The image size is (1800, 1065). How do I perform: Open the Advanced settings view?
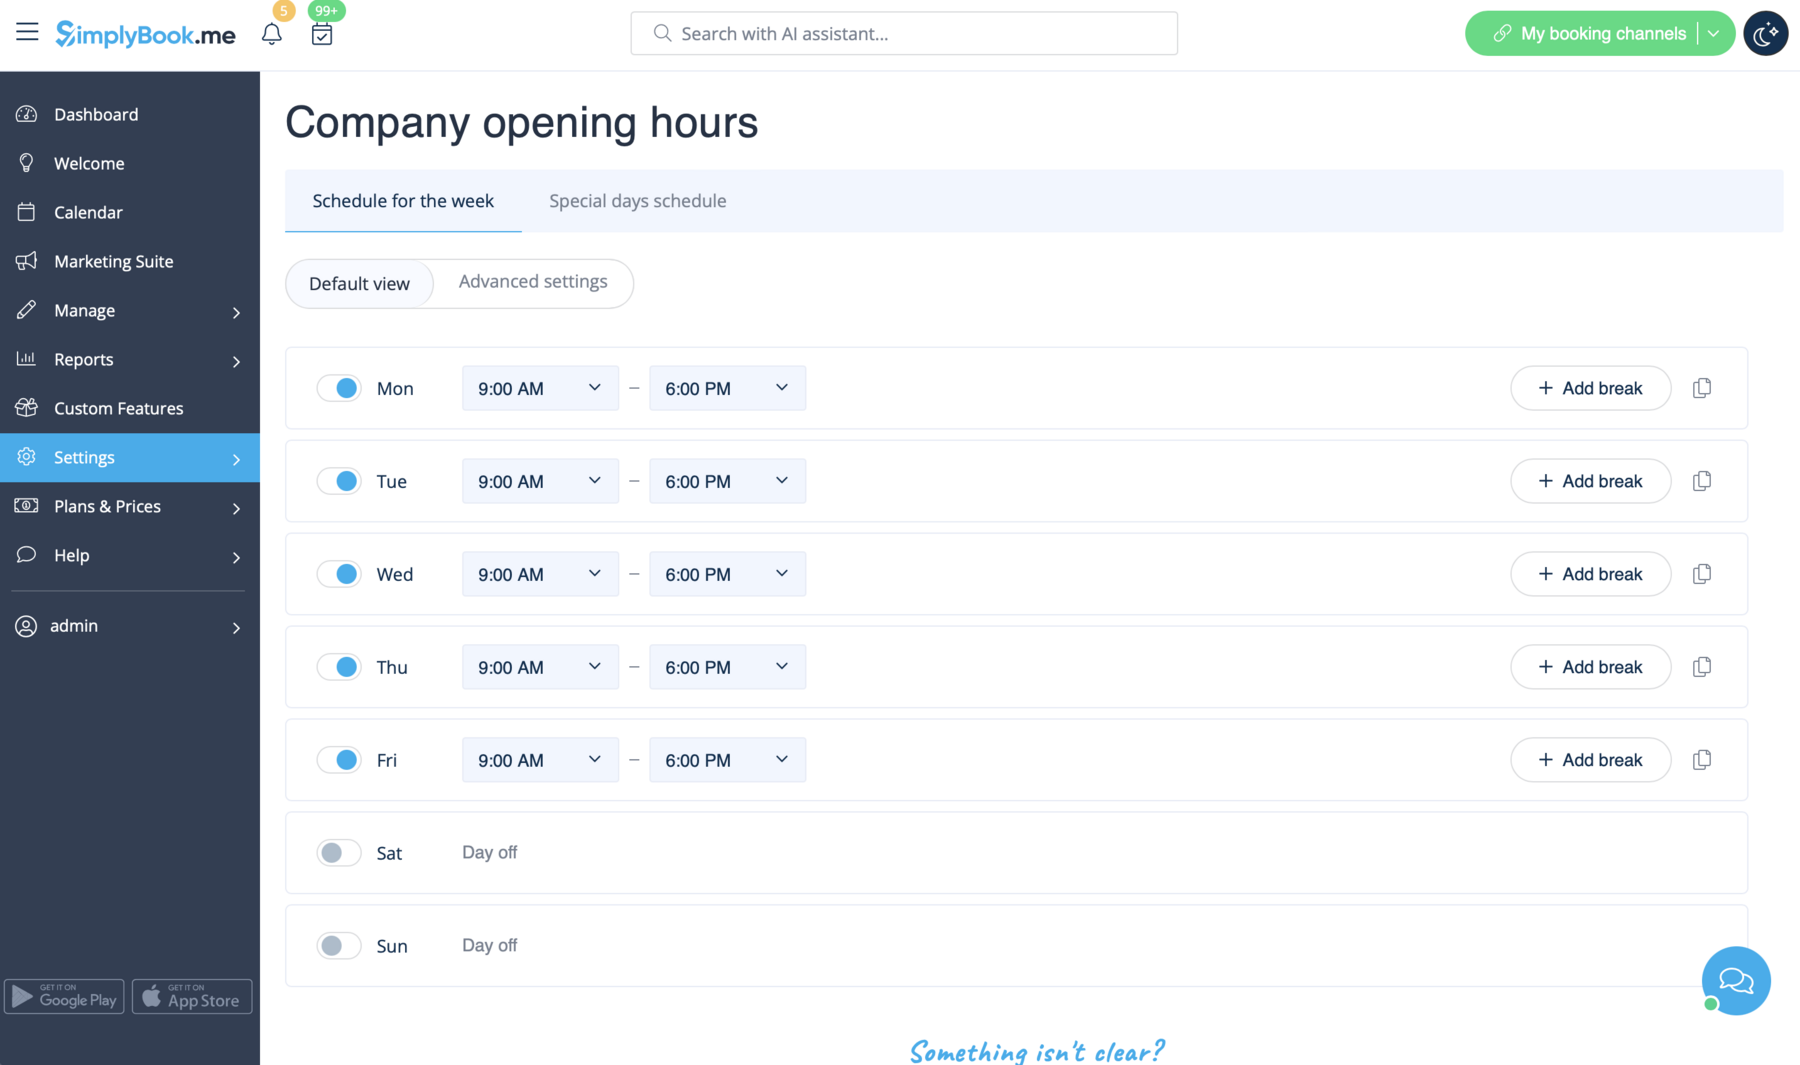tap(533, 282)
